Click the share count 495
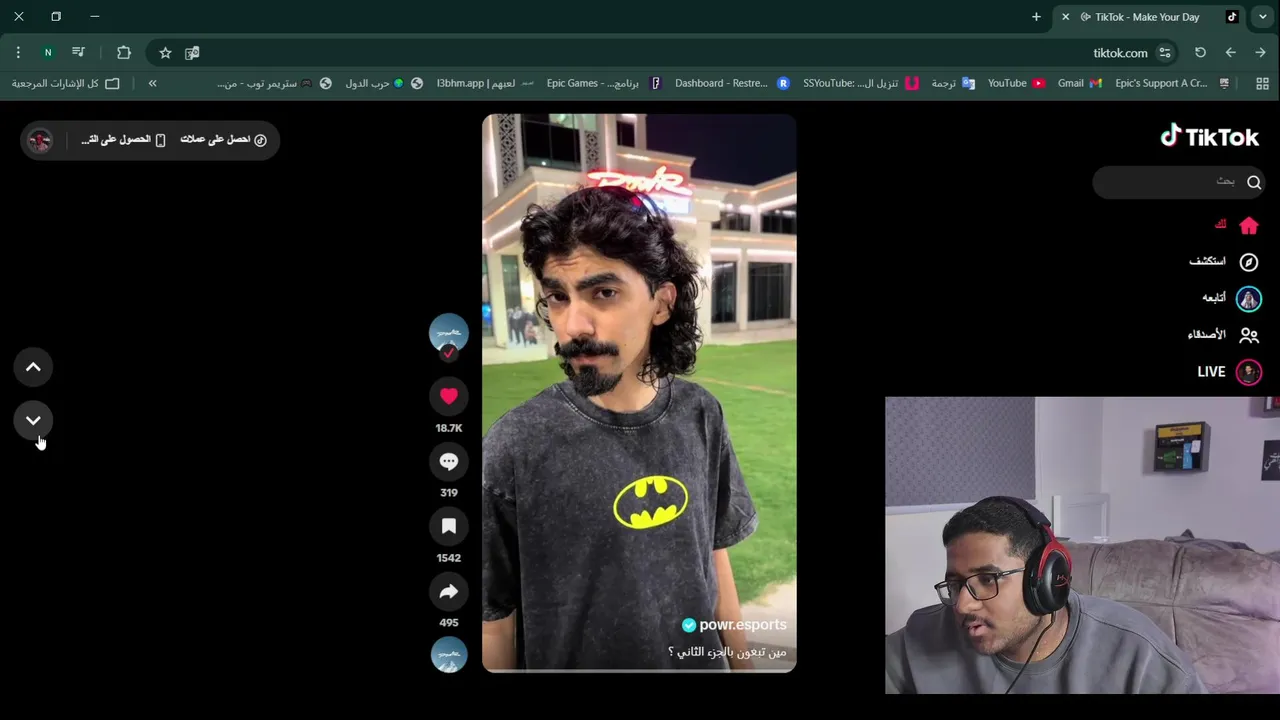The image size is (1280, 720). point(449,623)
